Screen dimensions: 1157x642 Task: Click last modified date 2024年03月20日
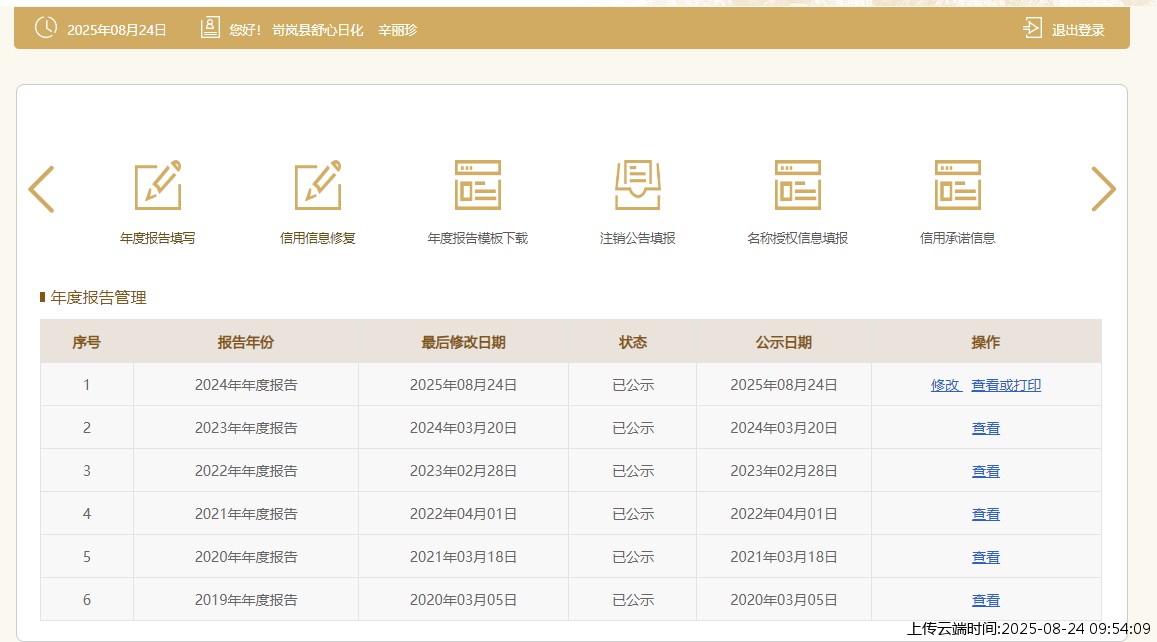(x=463, y=428)
